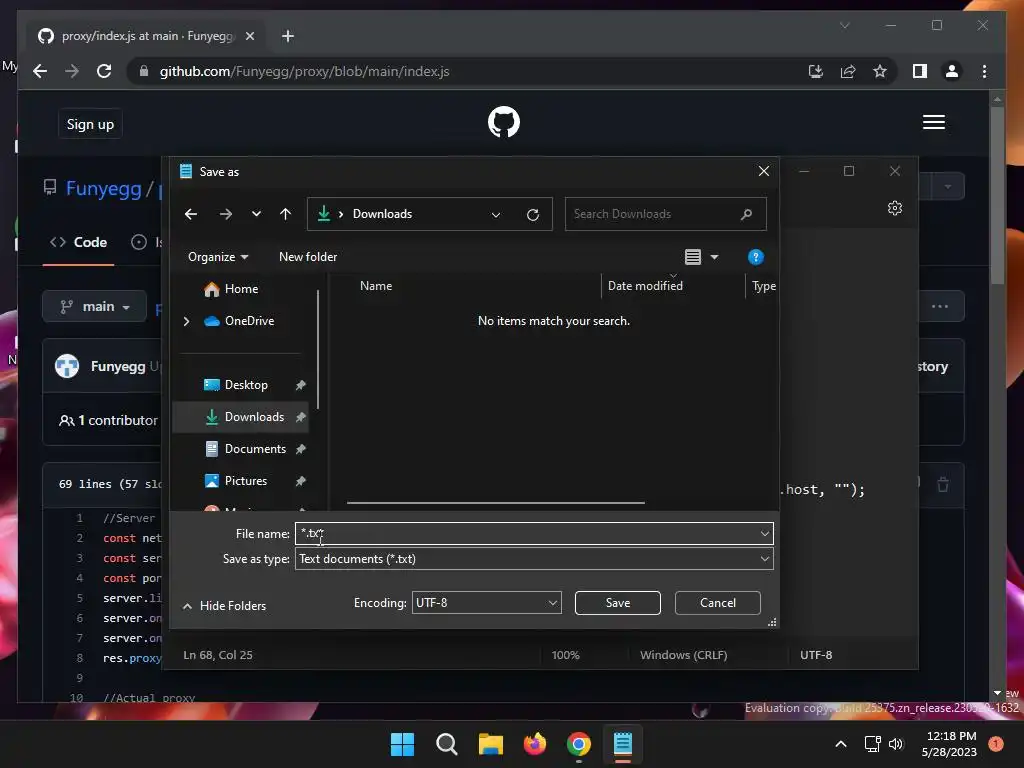Go up one folder level in Save as
Viewport: 1024px width, 768px height.
pyautogui.click(x=285, y=214)
